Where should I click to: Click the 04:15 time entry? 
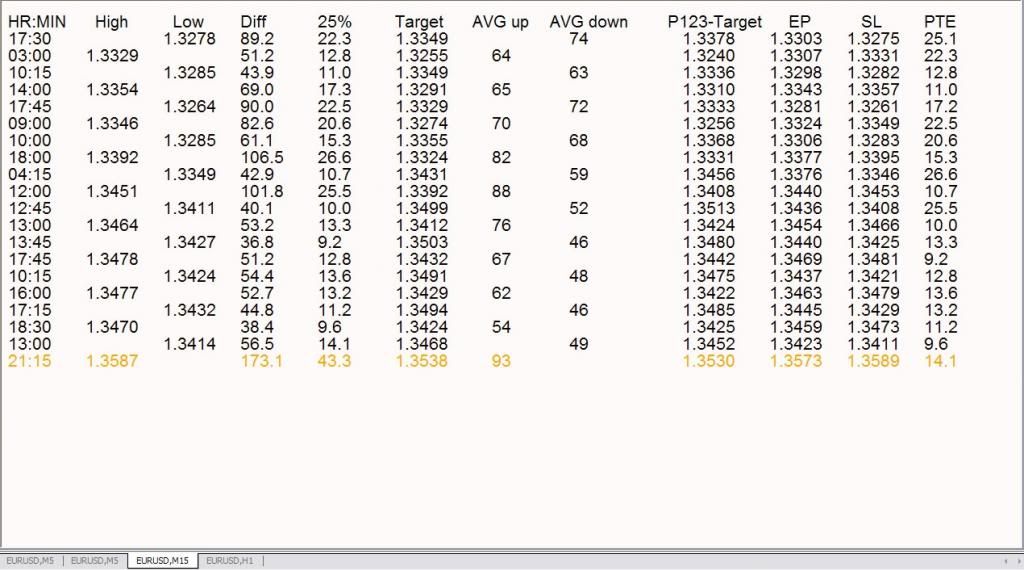[x=29, y=175]
